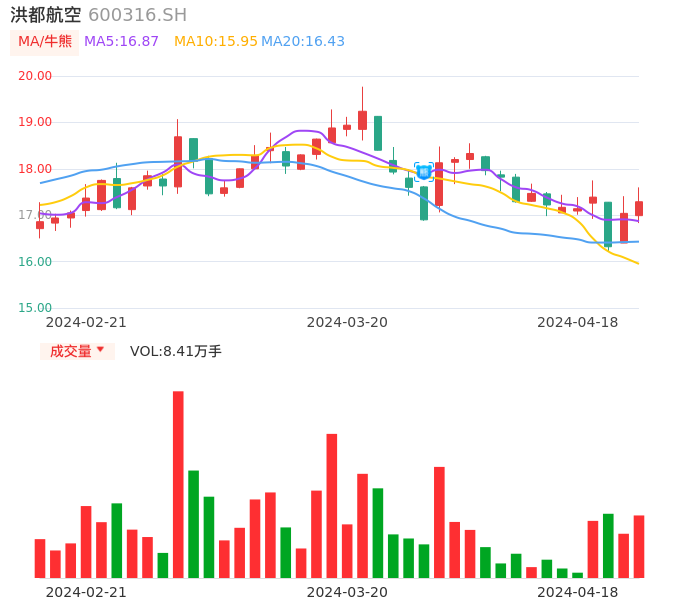Click the 18.00 price axis label
This screenshot has width=686, height=606.
[x=35, y=169]
